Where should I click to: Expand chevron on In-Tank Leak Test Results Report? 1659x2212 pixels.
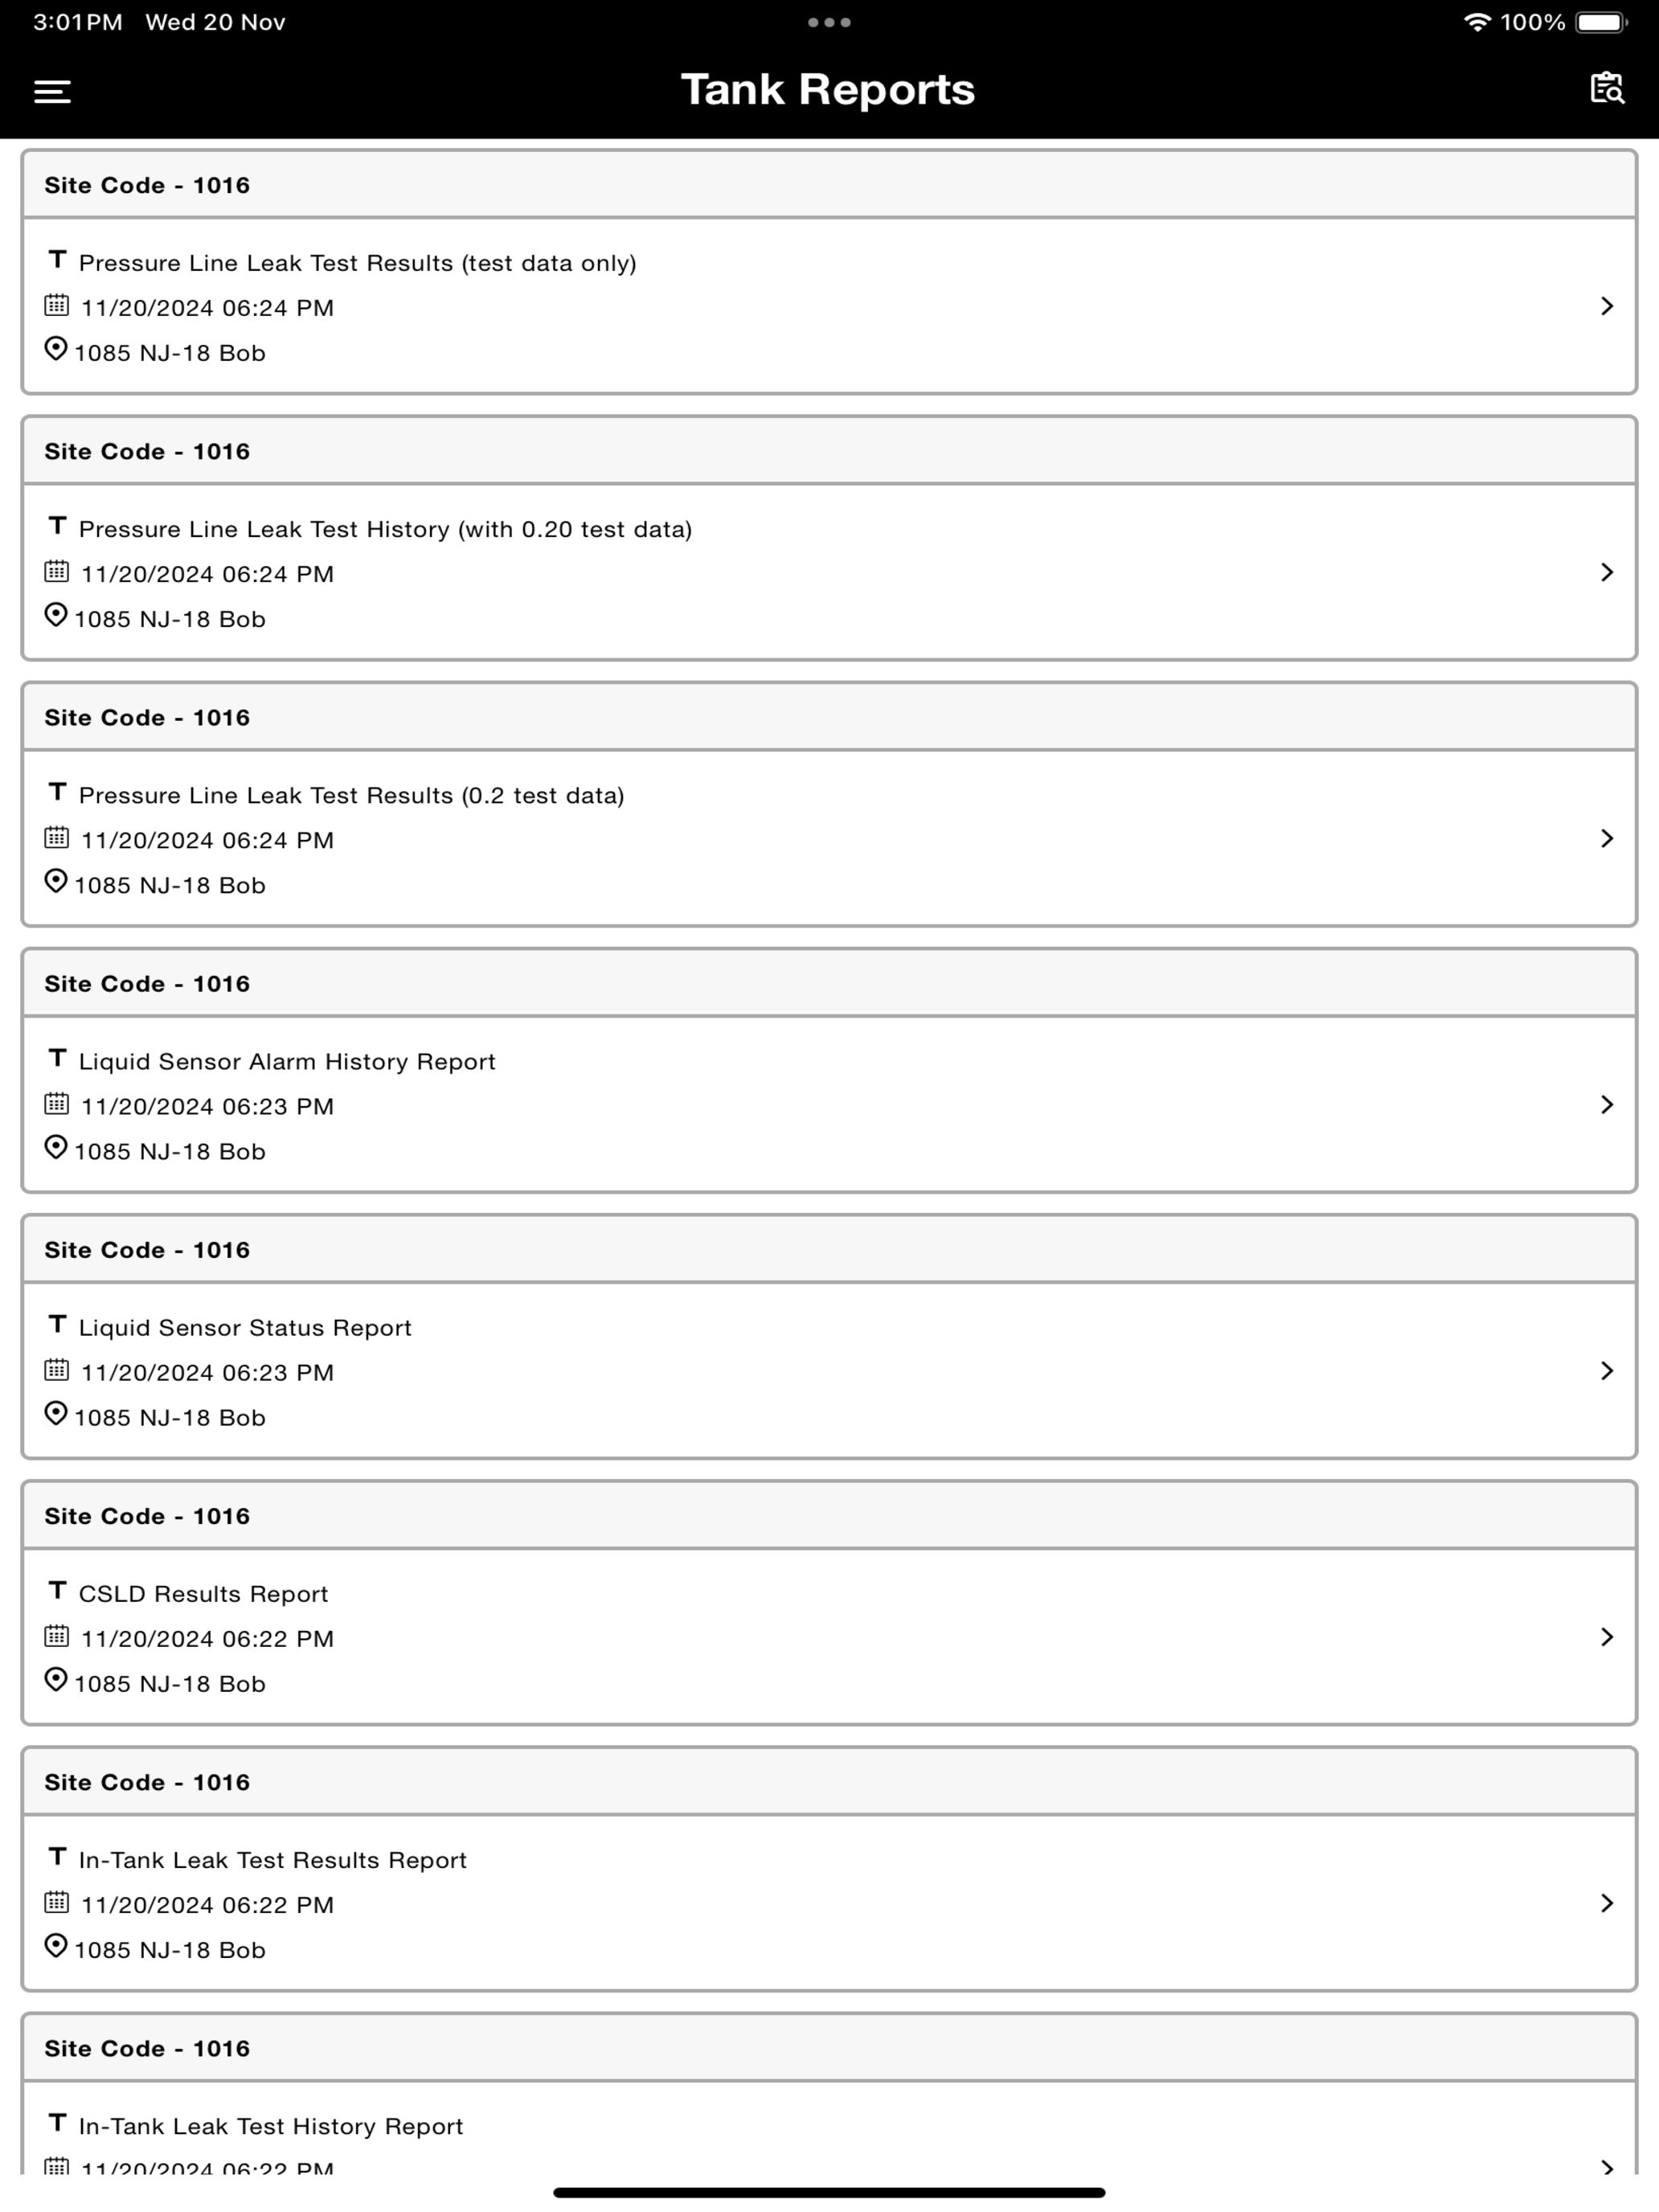[1607, 1903]
